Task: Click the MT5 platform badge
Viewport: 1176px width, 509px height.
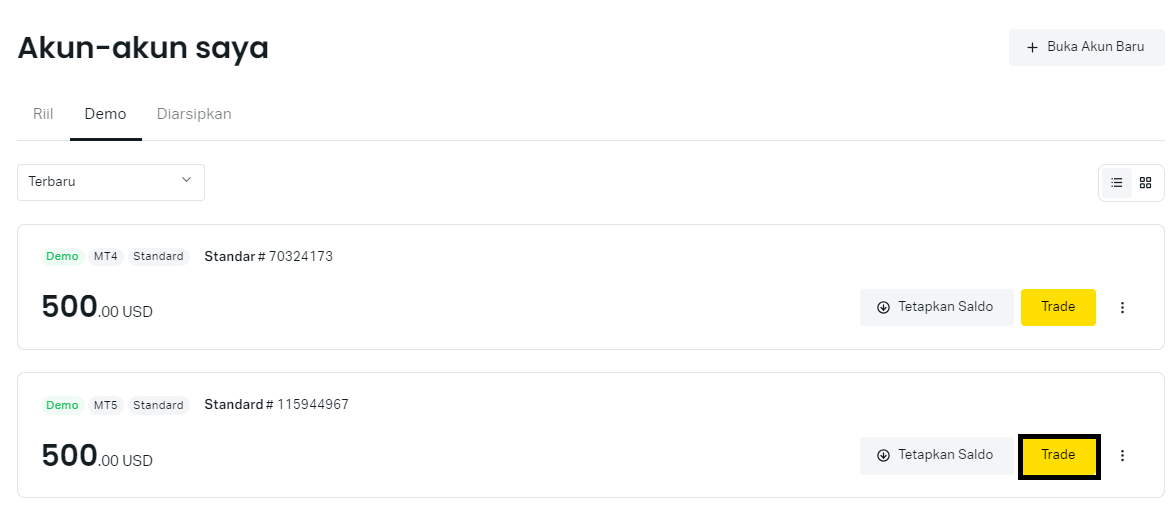Action: click(x=106, y=405)
